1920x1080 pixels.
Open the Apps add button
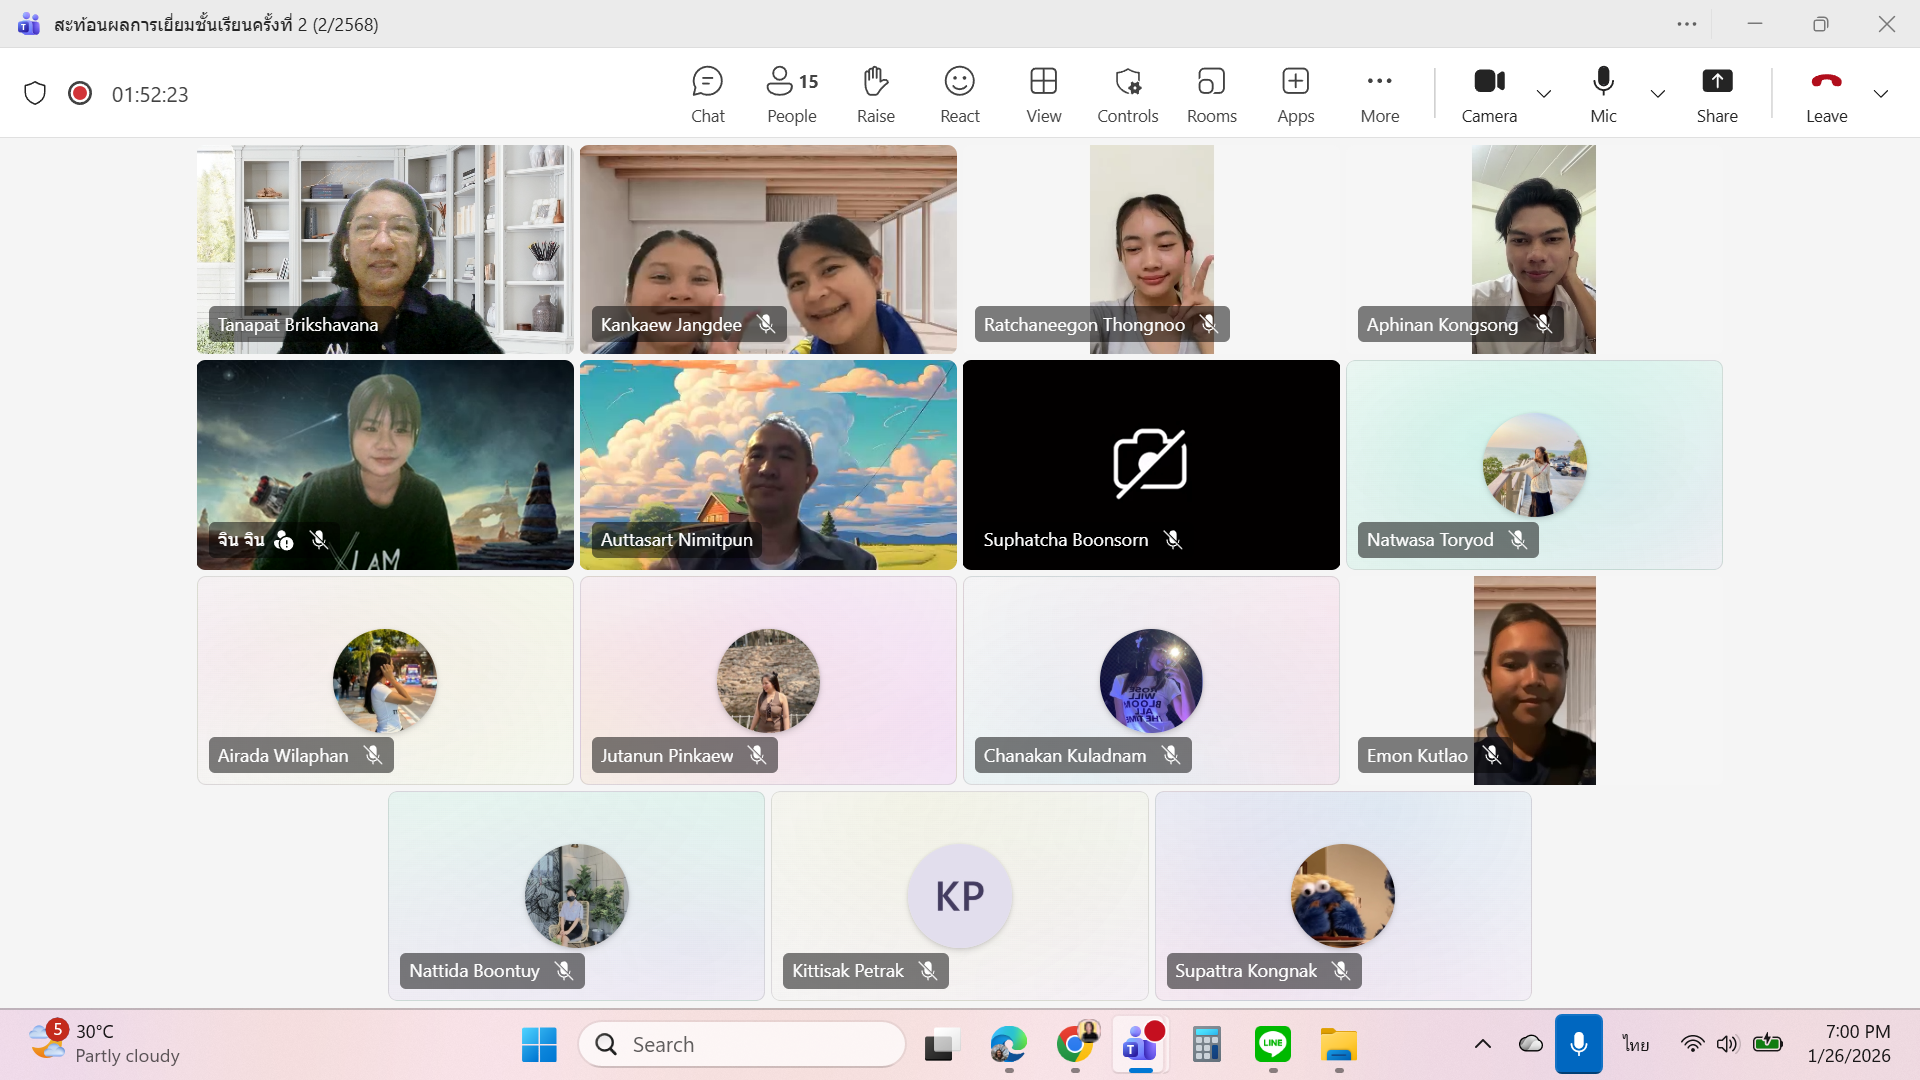click(x=1295, y=94)
